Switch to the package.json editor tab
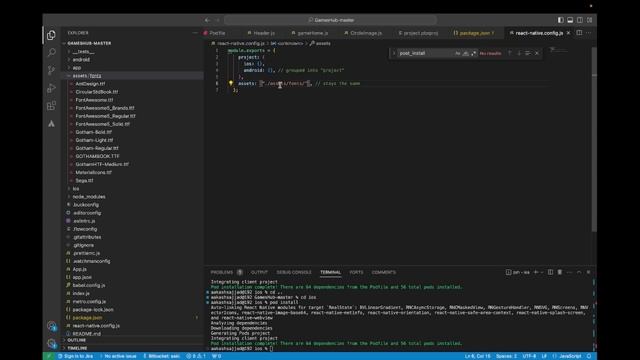Viewport: 640px width, 360px height. pos(474,33)
